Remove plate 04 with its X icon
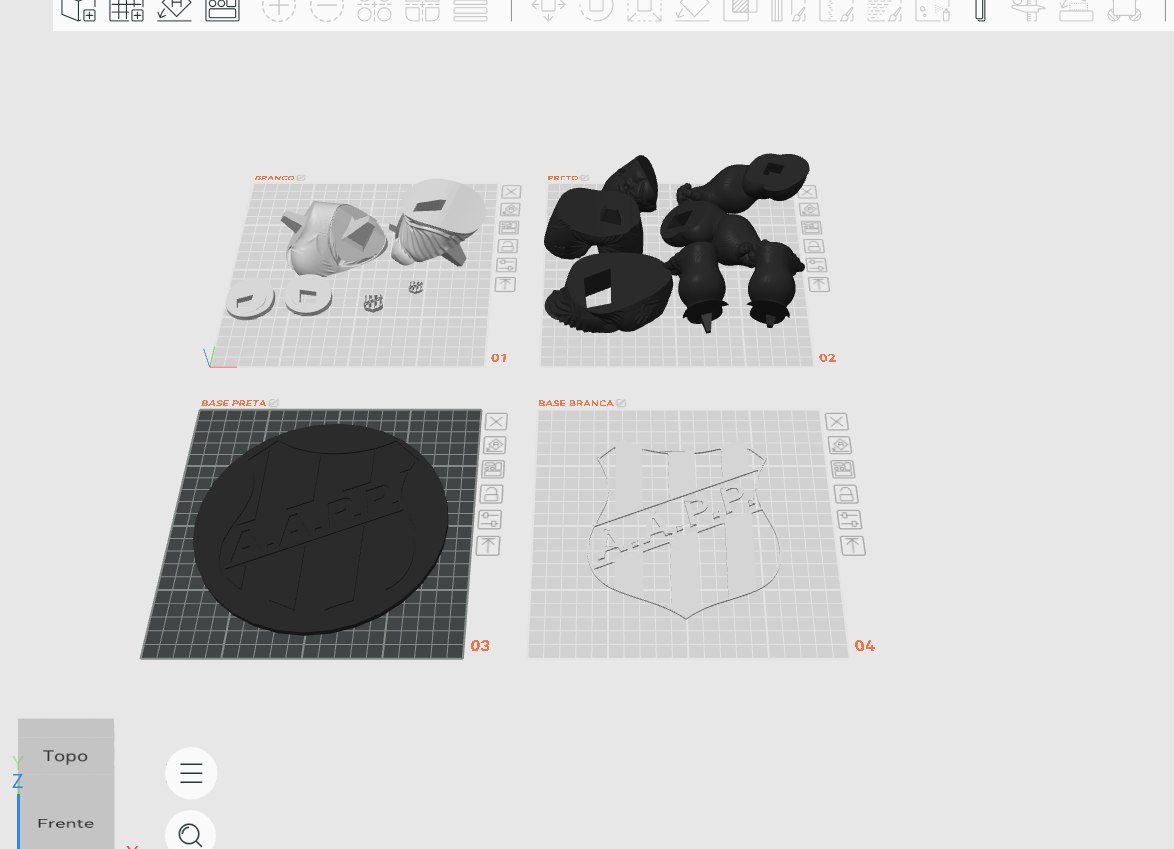The width and height of the screenshot is (1174, 849). (836, 422)
